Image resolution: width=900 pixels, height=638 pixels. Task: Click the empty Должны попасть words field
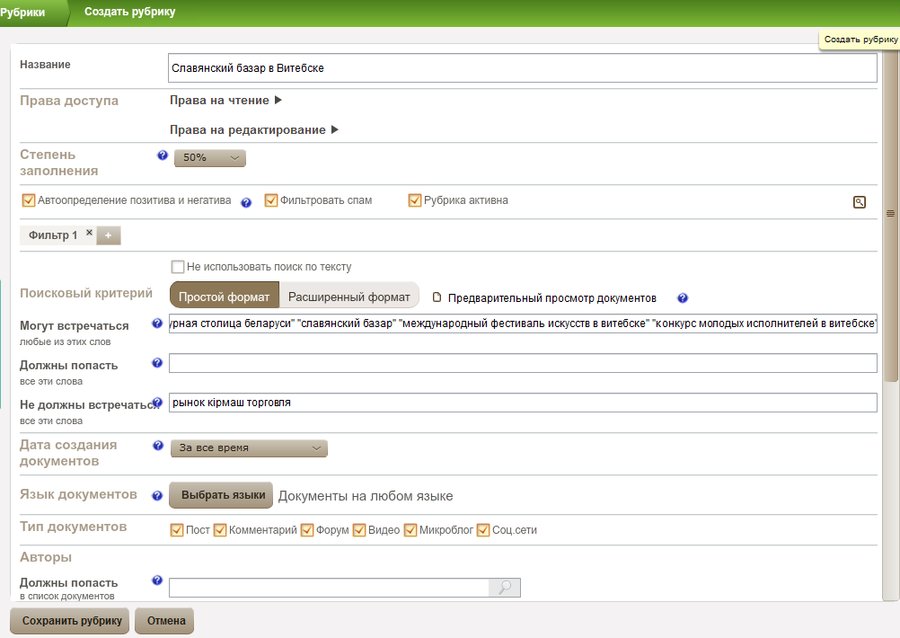[523, 363]
